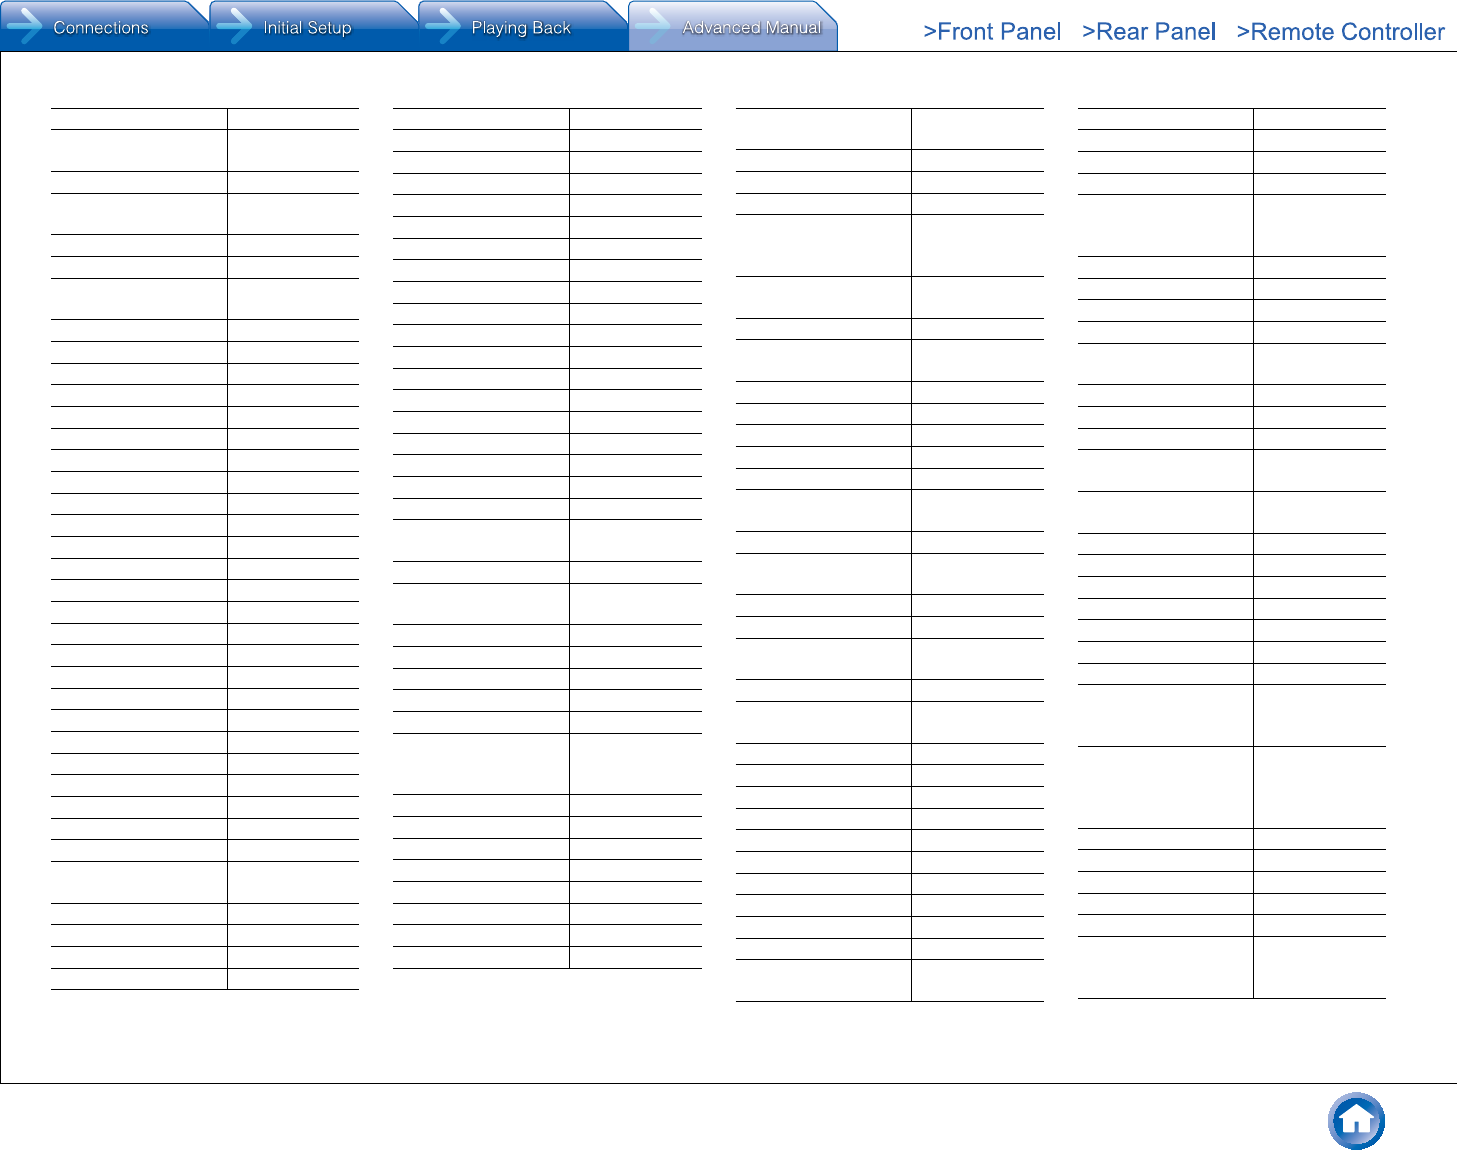
Task: Go to the Playing Back tab
Action: pos(522,26)
